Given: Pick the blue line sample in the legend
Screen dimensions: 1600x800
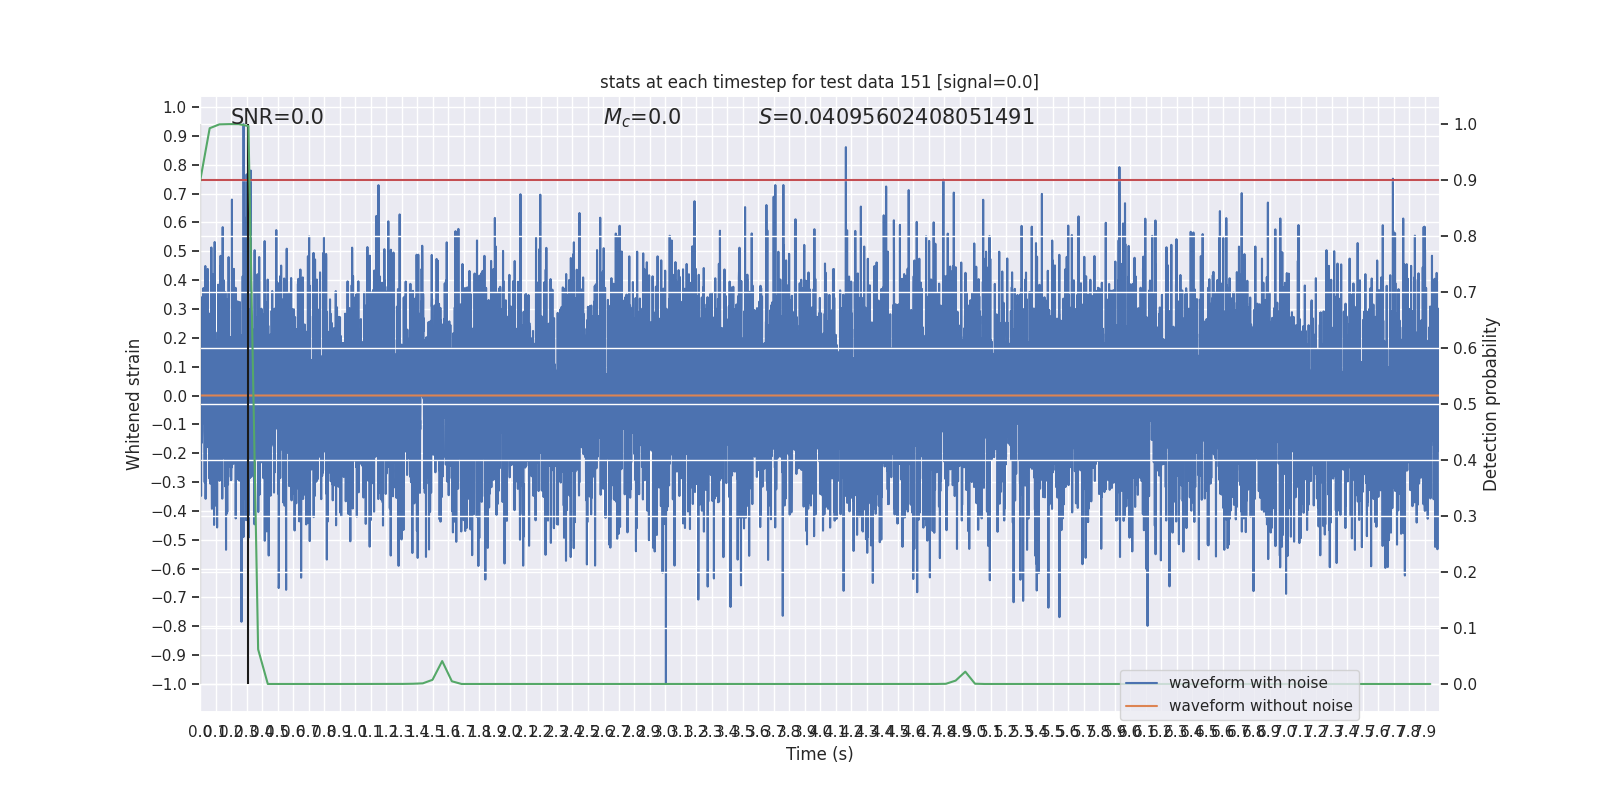Looking at the screenshot, I should 1142,683.
